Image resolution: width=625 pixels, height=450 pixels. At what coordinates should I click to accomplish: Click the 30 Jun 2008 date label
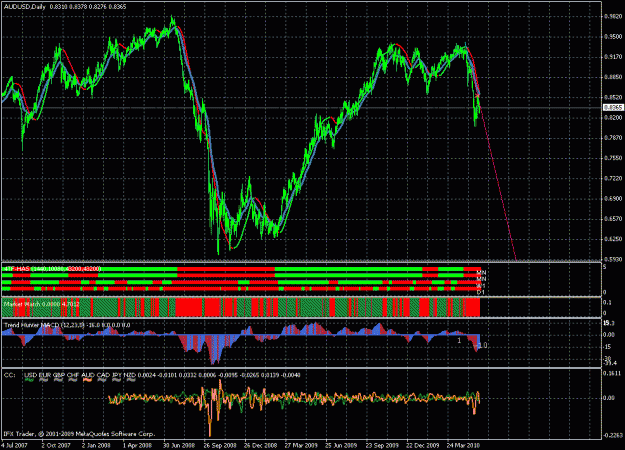[179, 445]
